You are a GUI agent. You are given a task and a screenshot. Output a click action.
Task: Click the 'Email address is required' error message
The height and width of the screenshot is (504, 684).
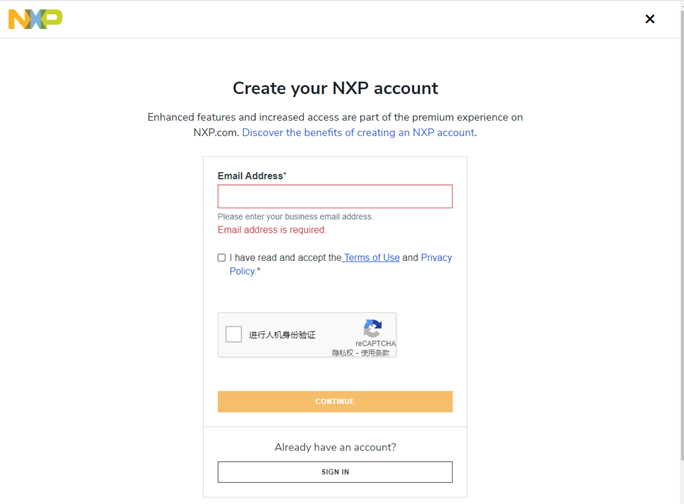point(272,230)
